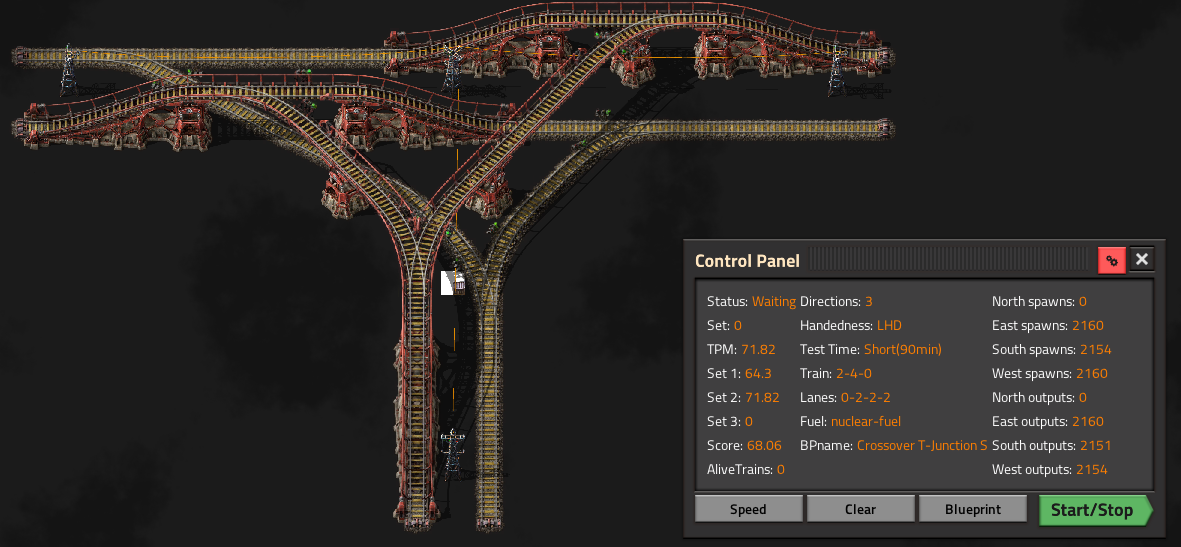Click the Lanes value 0-2-2-2
This screenshot has height=547, width=1181.
click(x=865, y=397)
